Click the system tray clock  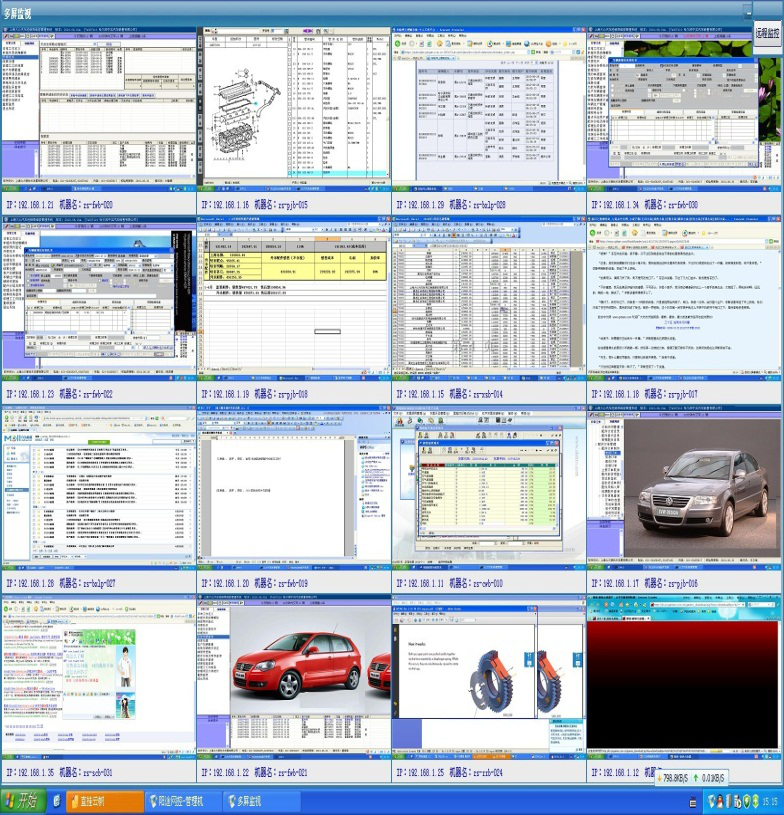(x=770, y=802)
